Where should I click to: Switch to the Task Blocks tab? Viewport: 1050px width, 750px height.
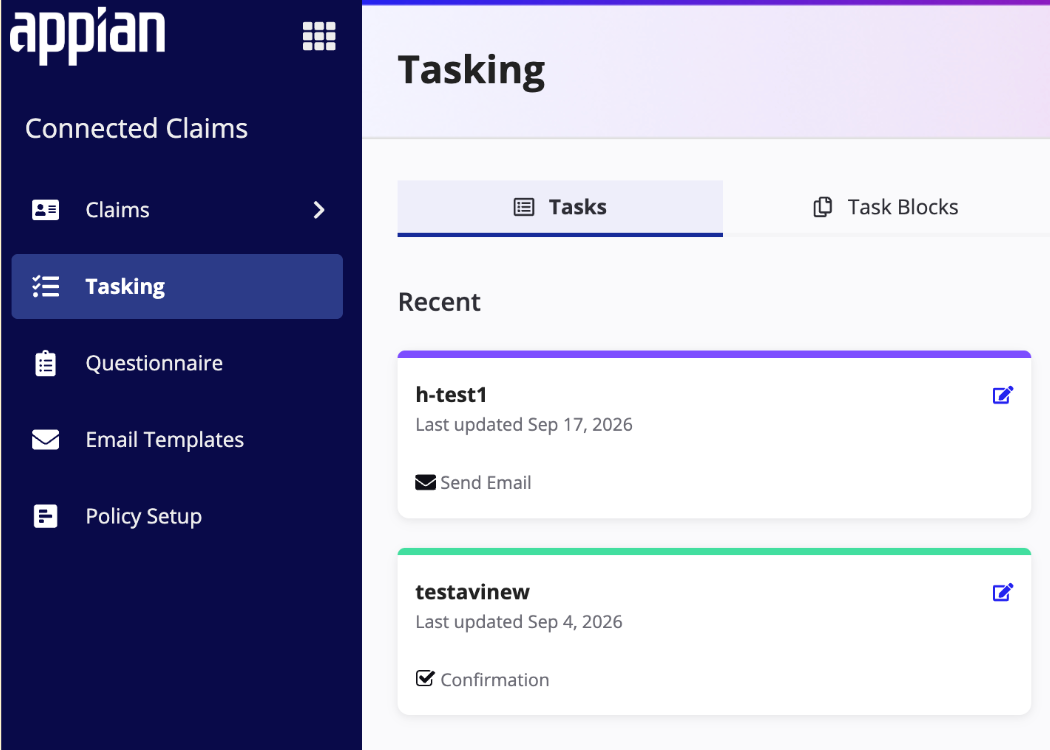coord(886,208)
